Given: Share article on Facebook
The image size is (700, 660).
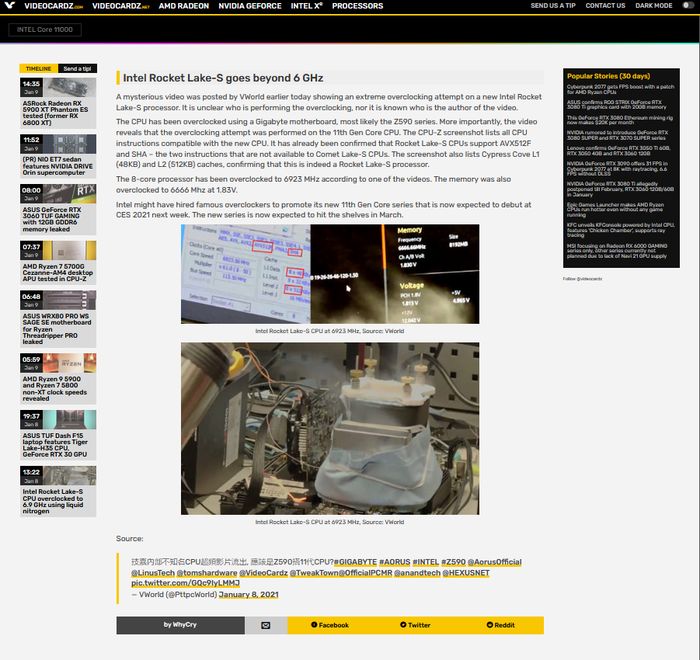Looking at the screenshot, I should (330, 625).
